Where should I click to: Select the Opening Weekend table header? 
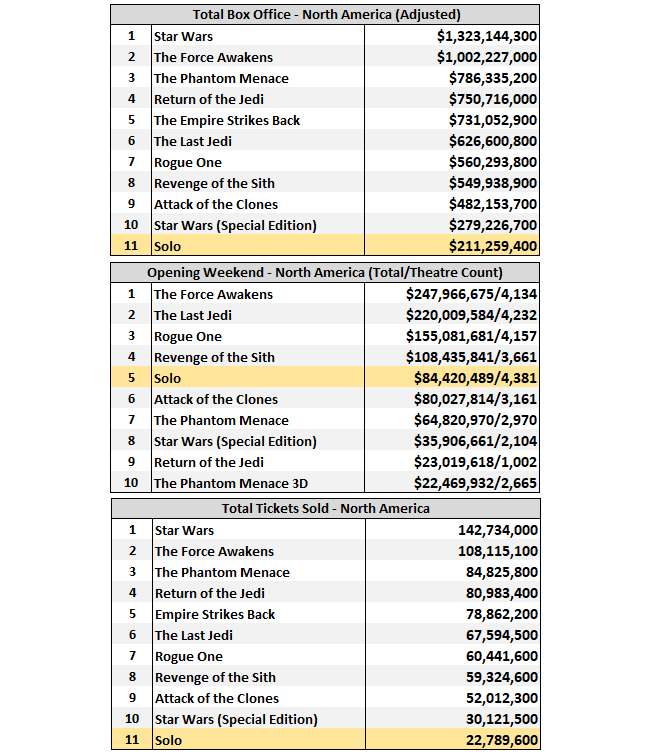point(324,272)
